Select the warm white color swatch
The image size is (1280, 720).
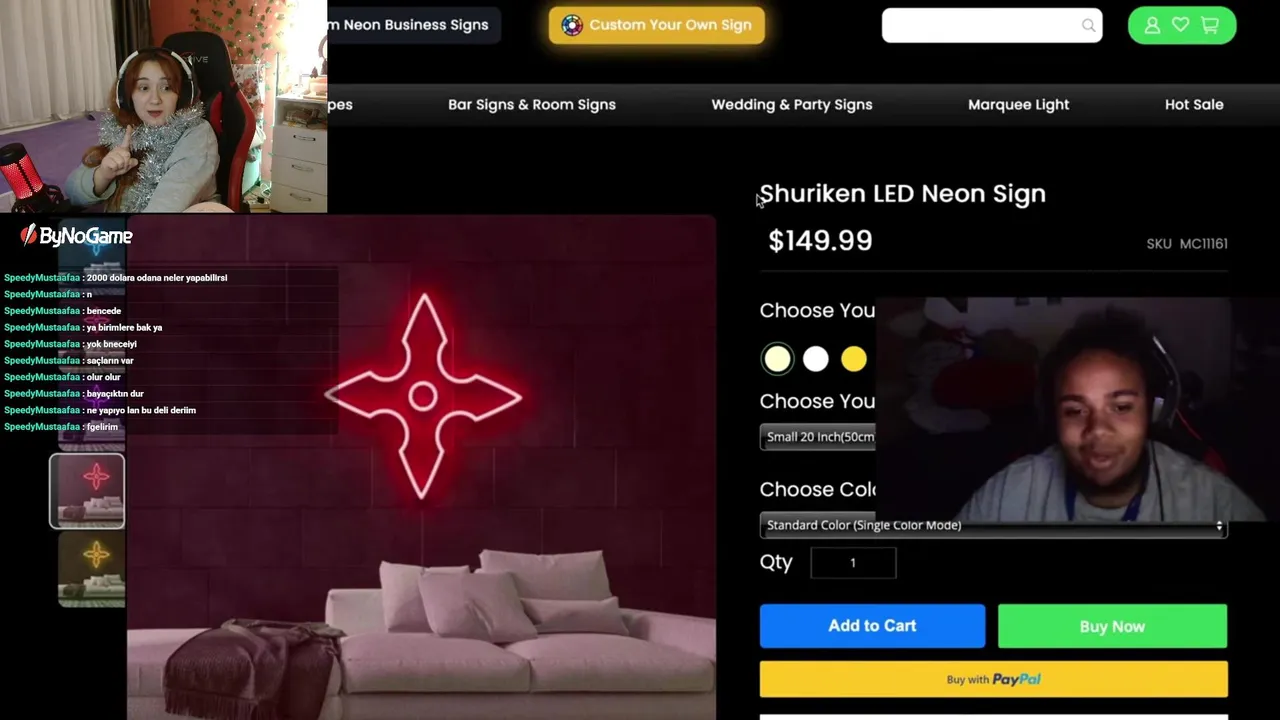(777, 359)
